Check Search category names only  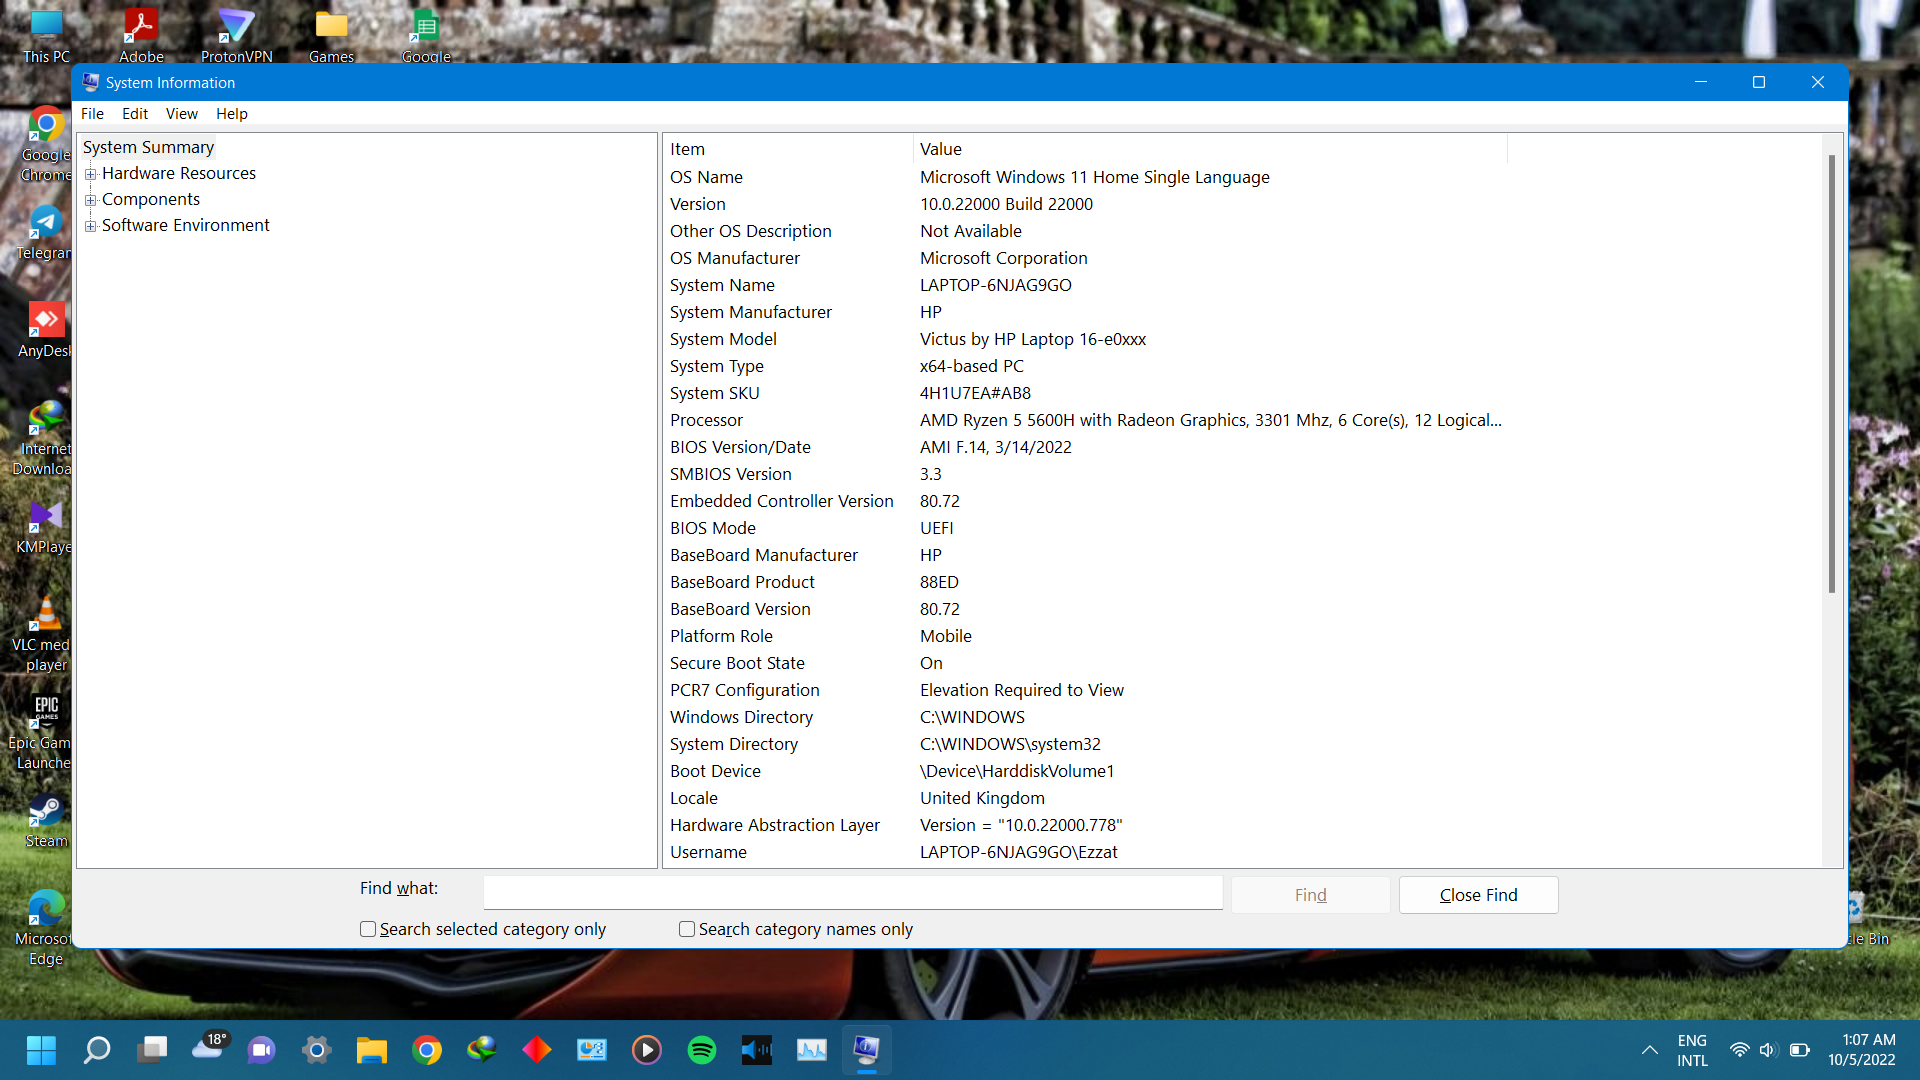point(686,929)
